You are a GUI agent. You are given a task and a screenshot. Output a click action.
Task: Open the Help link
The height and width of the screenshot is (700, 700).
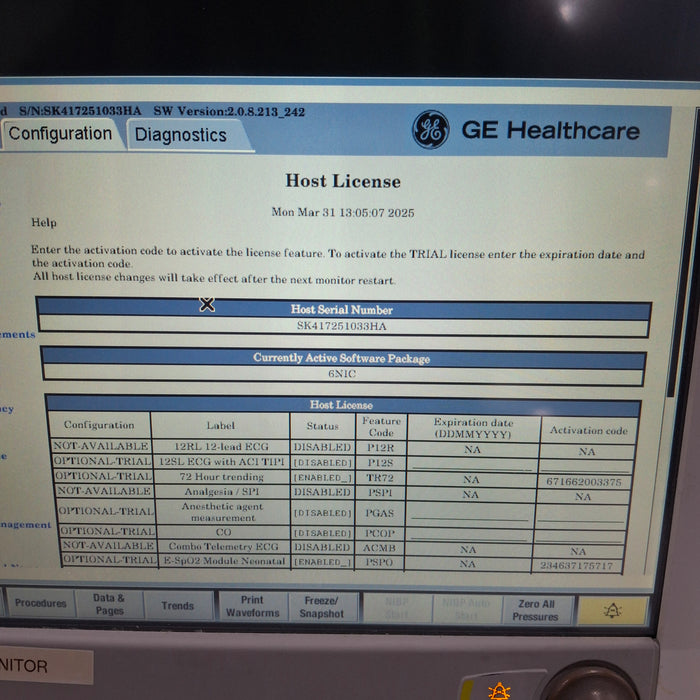(x=44, y=223)
